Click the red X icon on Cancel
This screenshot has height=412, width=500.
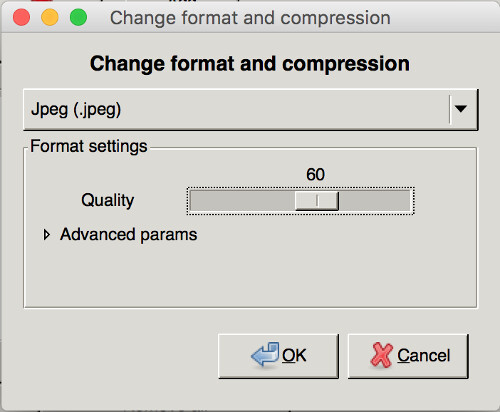click(381, 355)
